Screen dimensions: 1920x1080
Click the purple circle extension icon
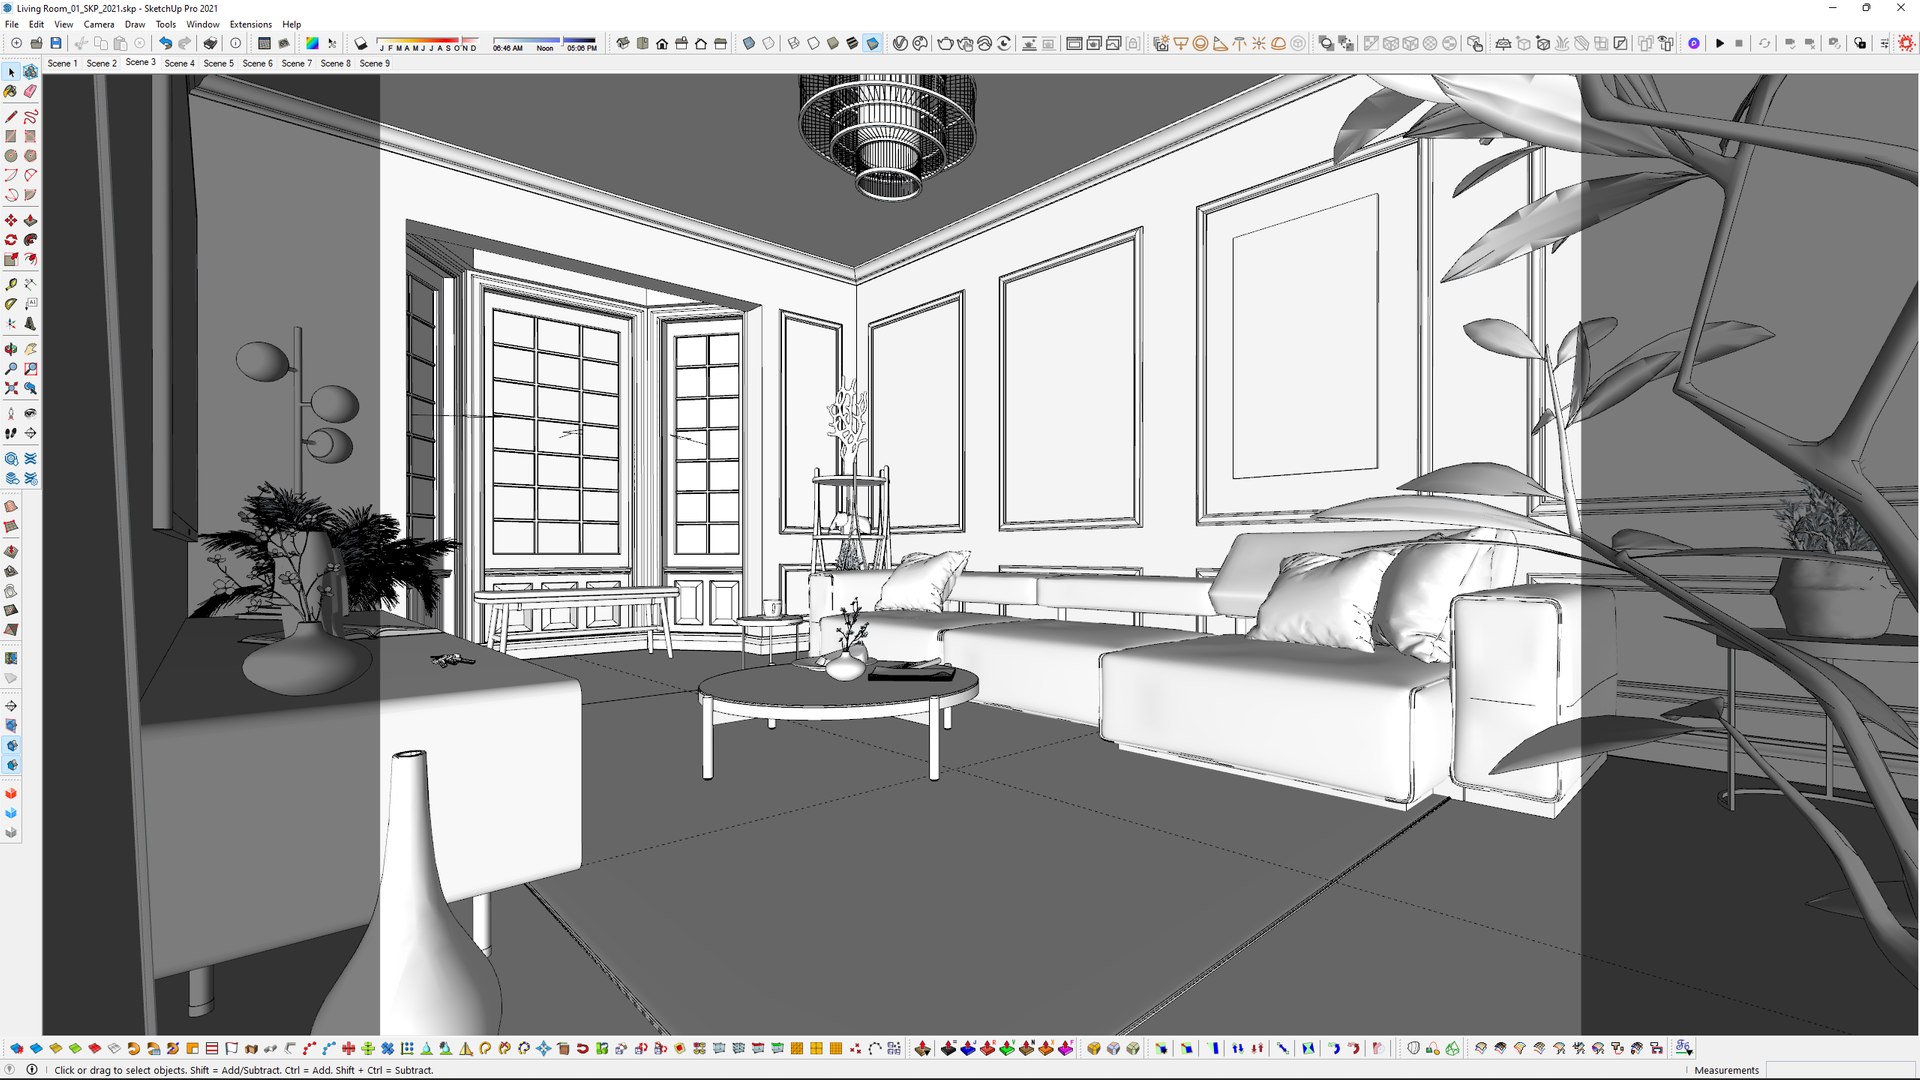coord(1693,43)
